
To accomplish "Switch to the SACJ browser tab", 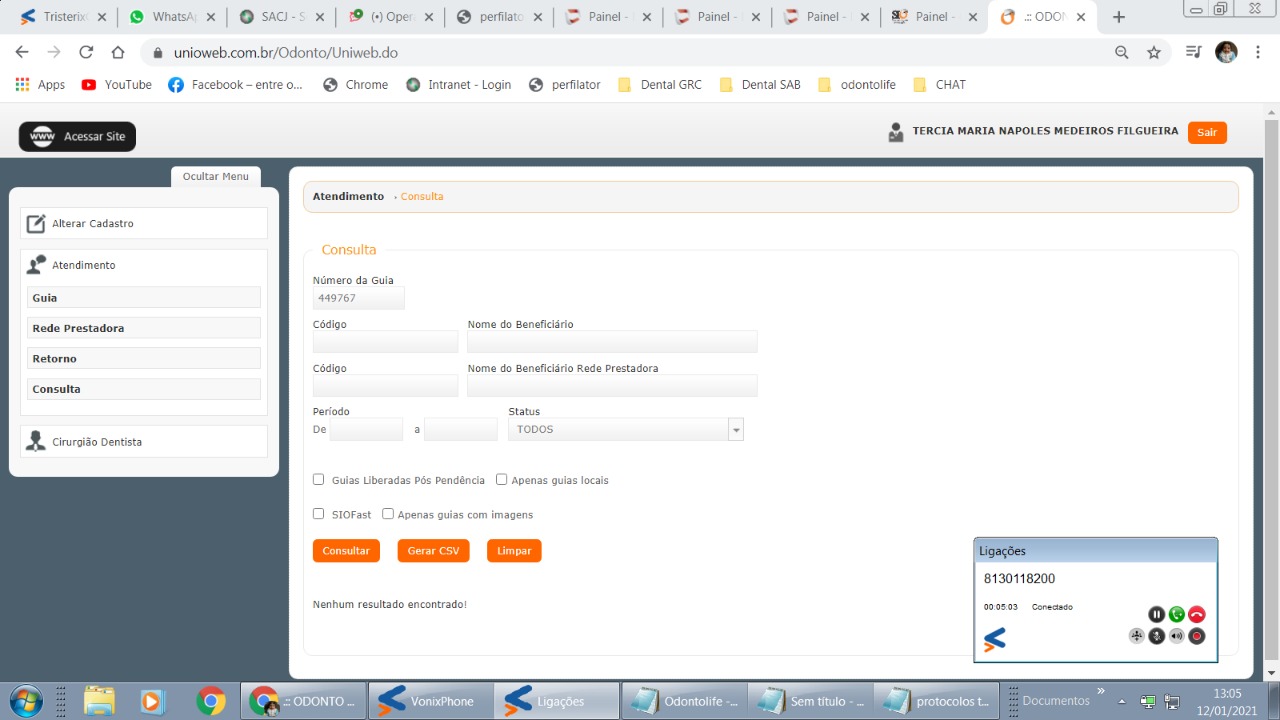I will point(281,17).
